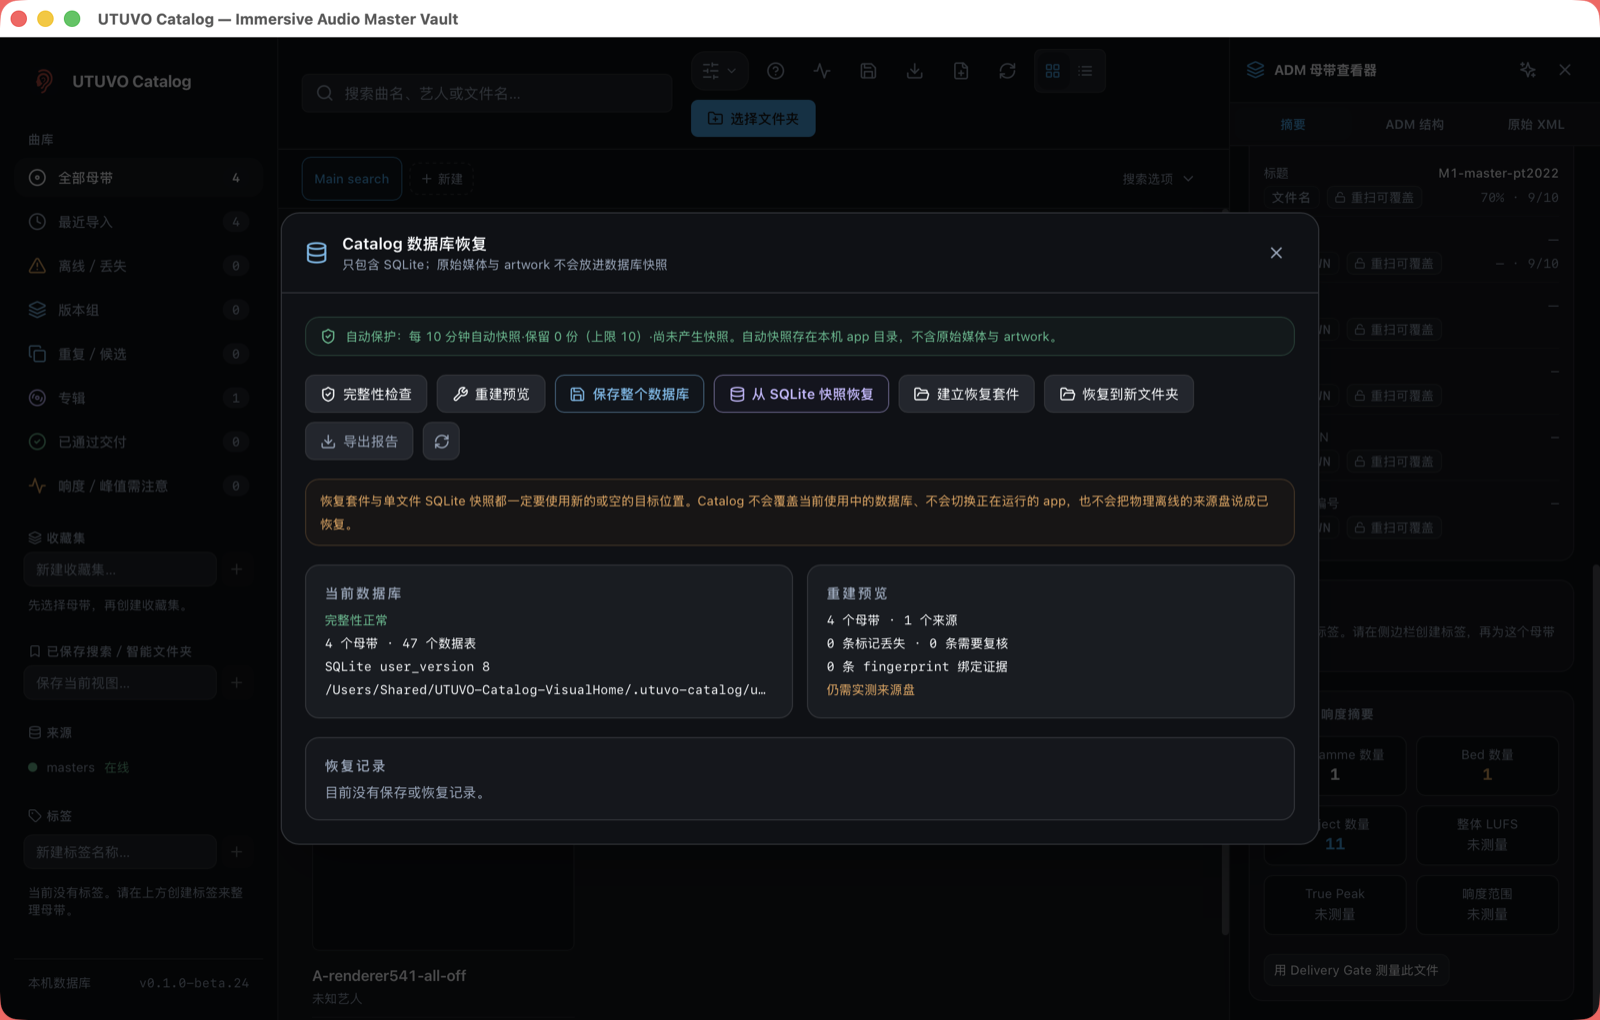Click the sparkle icon in ADM viewer header

tap(1527, 70)
